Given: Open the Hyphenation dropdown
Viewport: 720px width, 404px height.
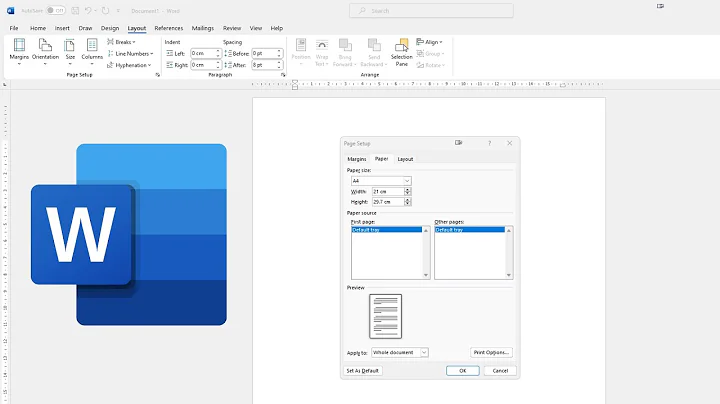Looking at the screenshot, I should coord(129,65).
